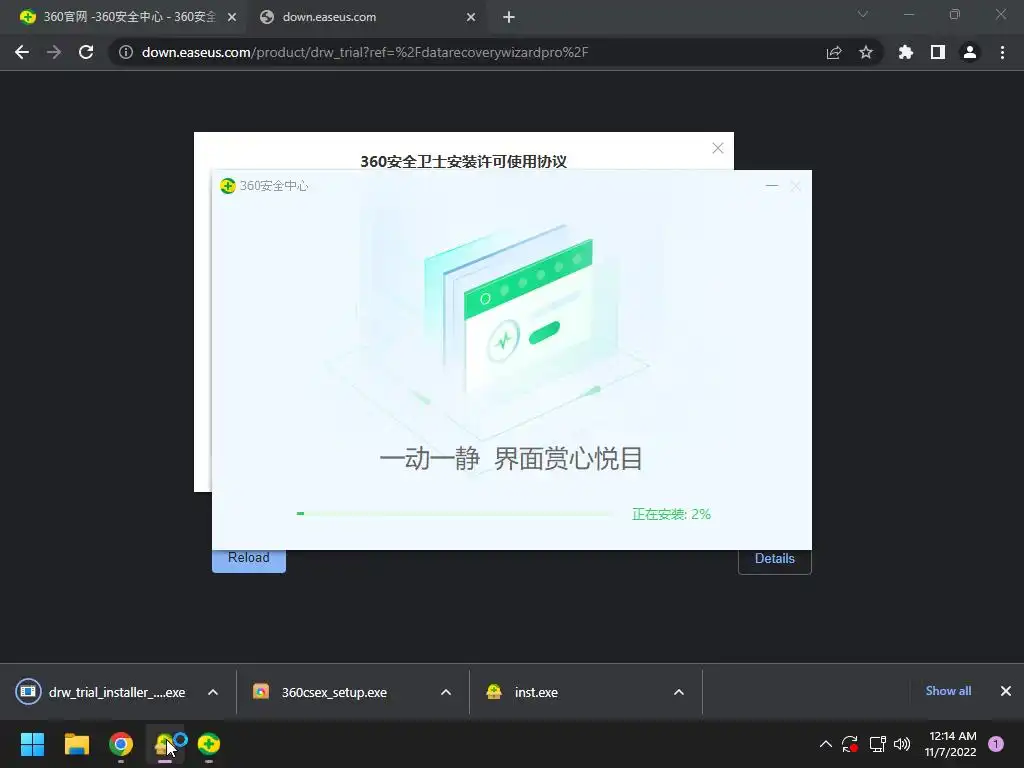Viewport: 1024px width, 768px height.
Task: Expand options for drw_trial_installer download
Action: 213,692
